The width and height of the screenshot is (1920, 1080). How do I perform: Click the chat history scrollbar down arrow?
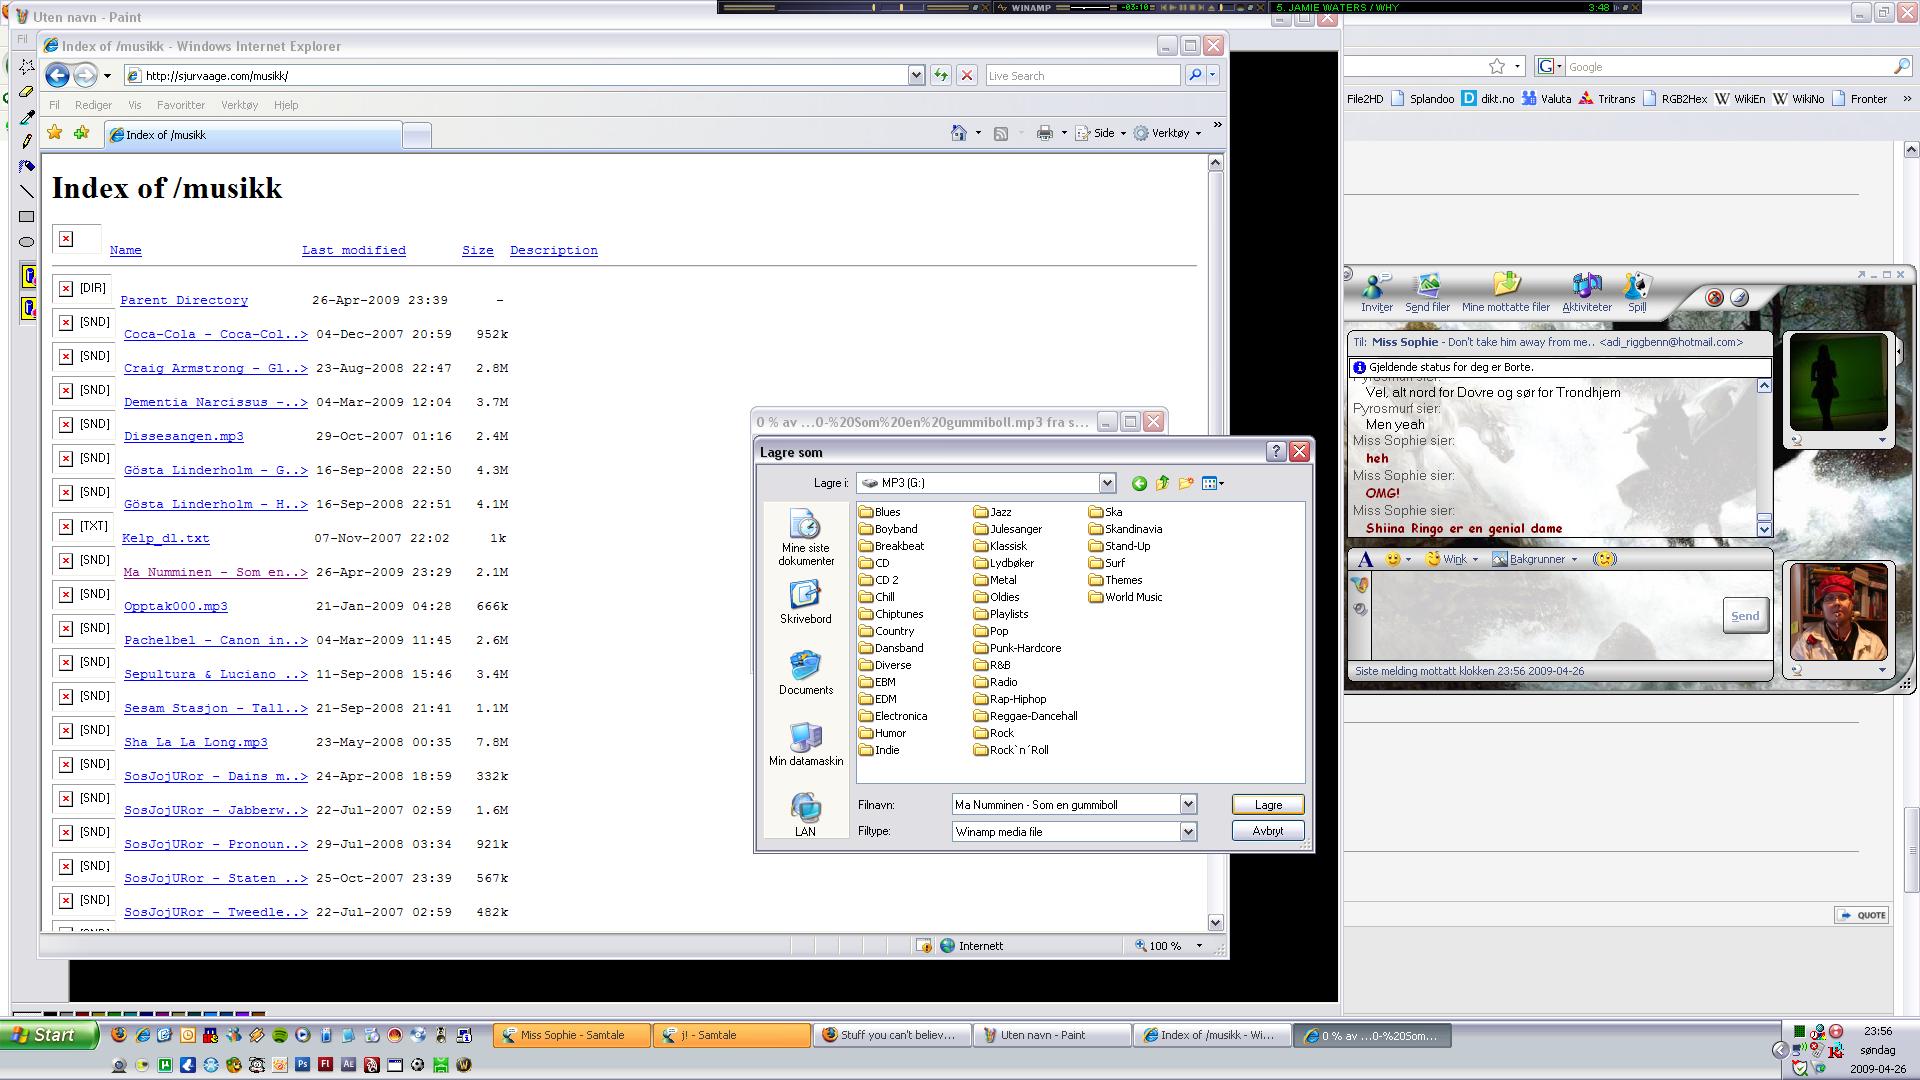point(1764,529)
